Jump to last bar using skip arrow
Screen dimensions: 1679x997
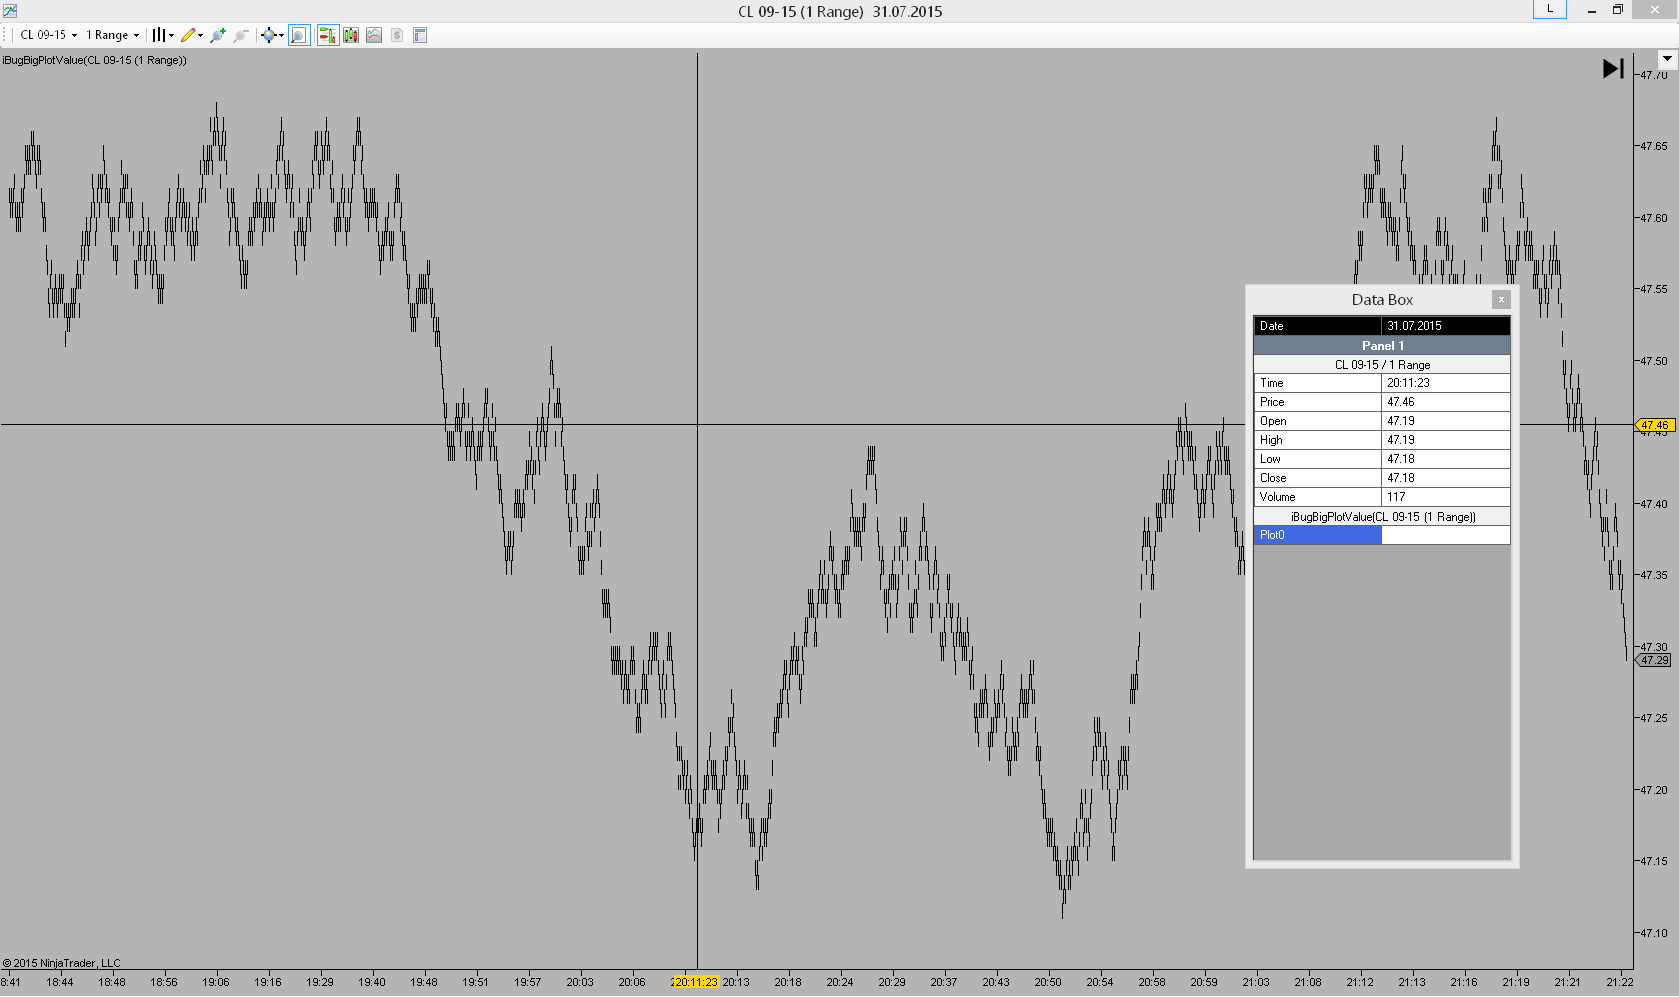click(x=1613, y=68)
